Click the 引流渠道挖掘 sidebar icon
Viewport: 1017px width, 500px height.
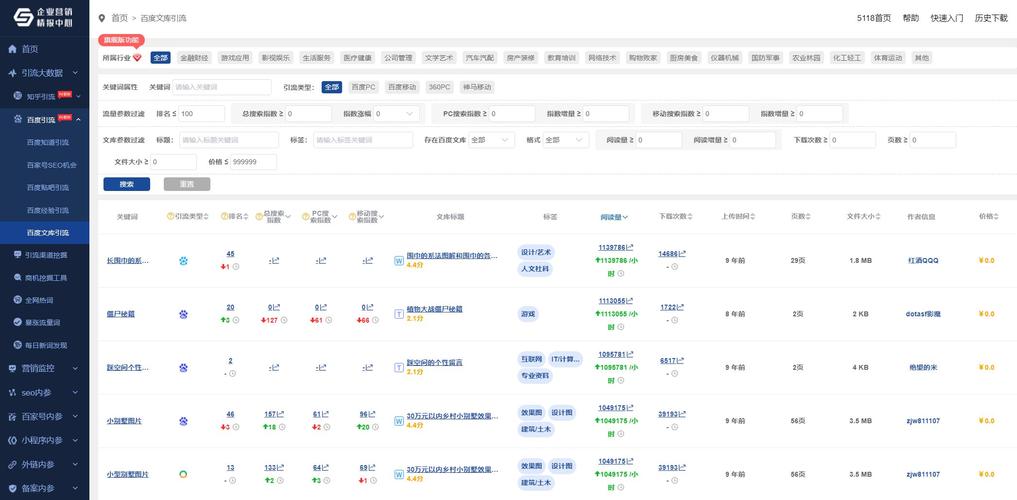pyautogui.click(x=18, y=255)
